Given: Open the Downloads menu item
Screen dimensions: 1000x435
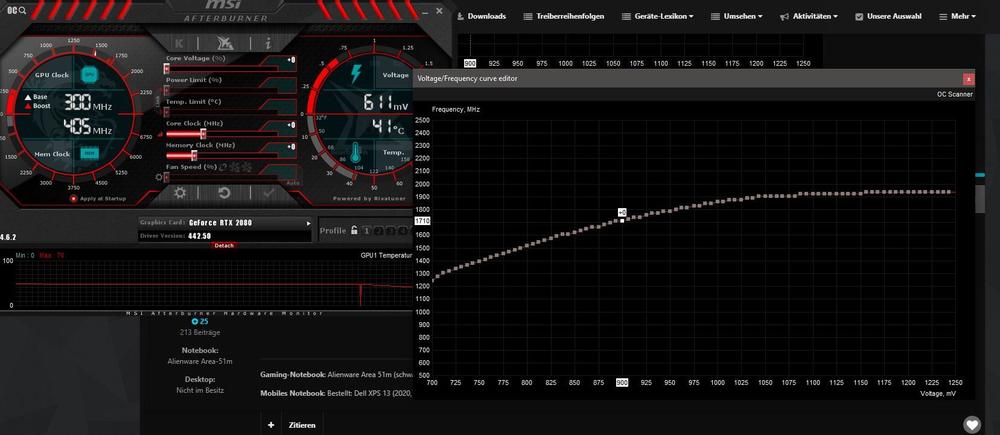Looking at the screenshot, I should click(481, 16).
